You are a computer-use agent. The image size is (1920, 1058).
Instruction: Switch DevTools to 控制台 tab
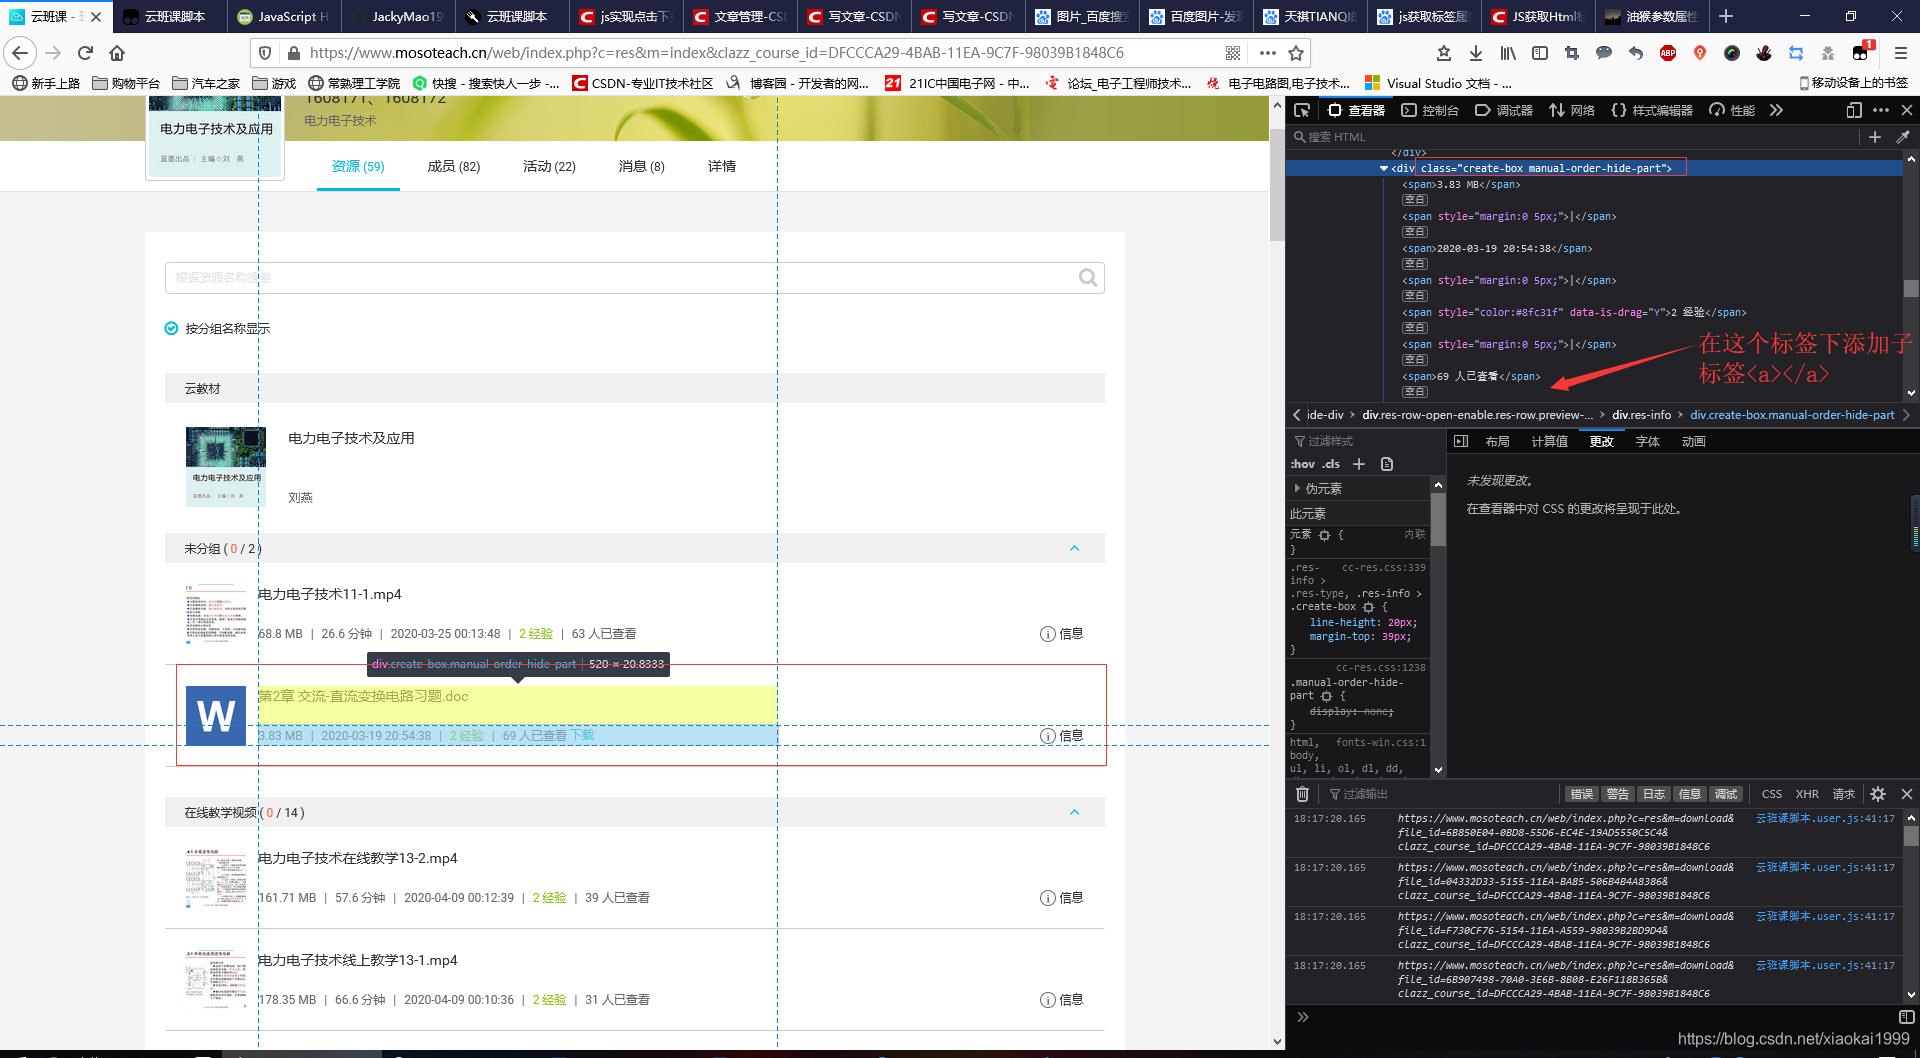pos(1430,110)
